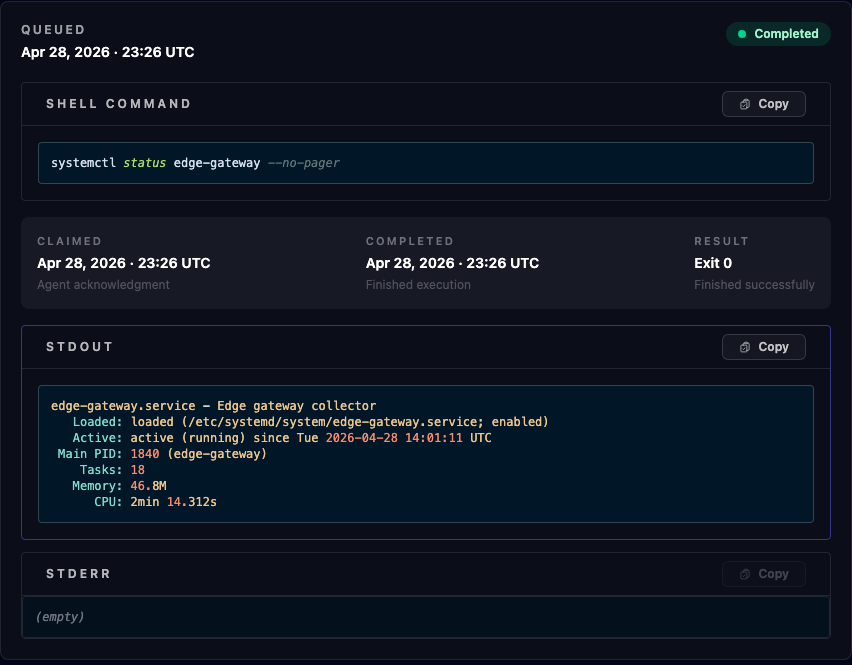Click the timestamp '2026-04-28 14:01:11'
The image size is (852, 665).
[x=394, y=438]
